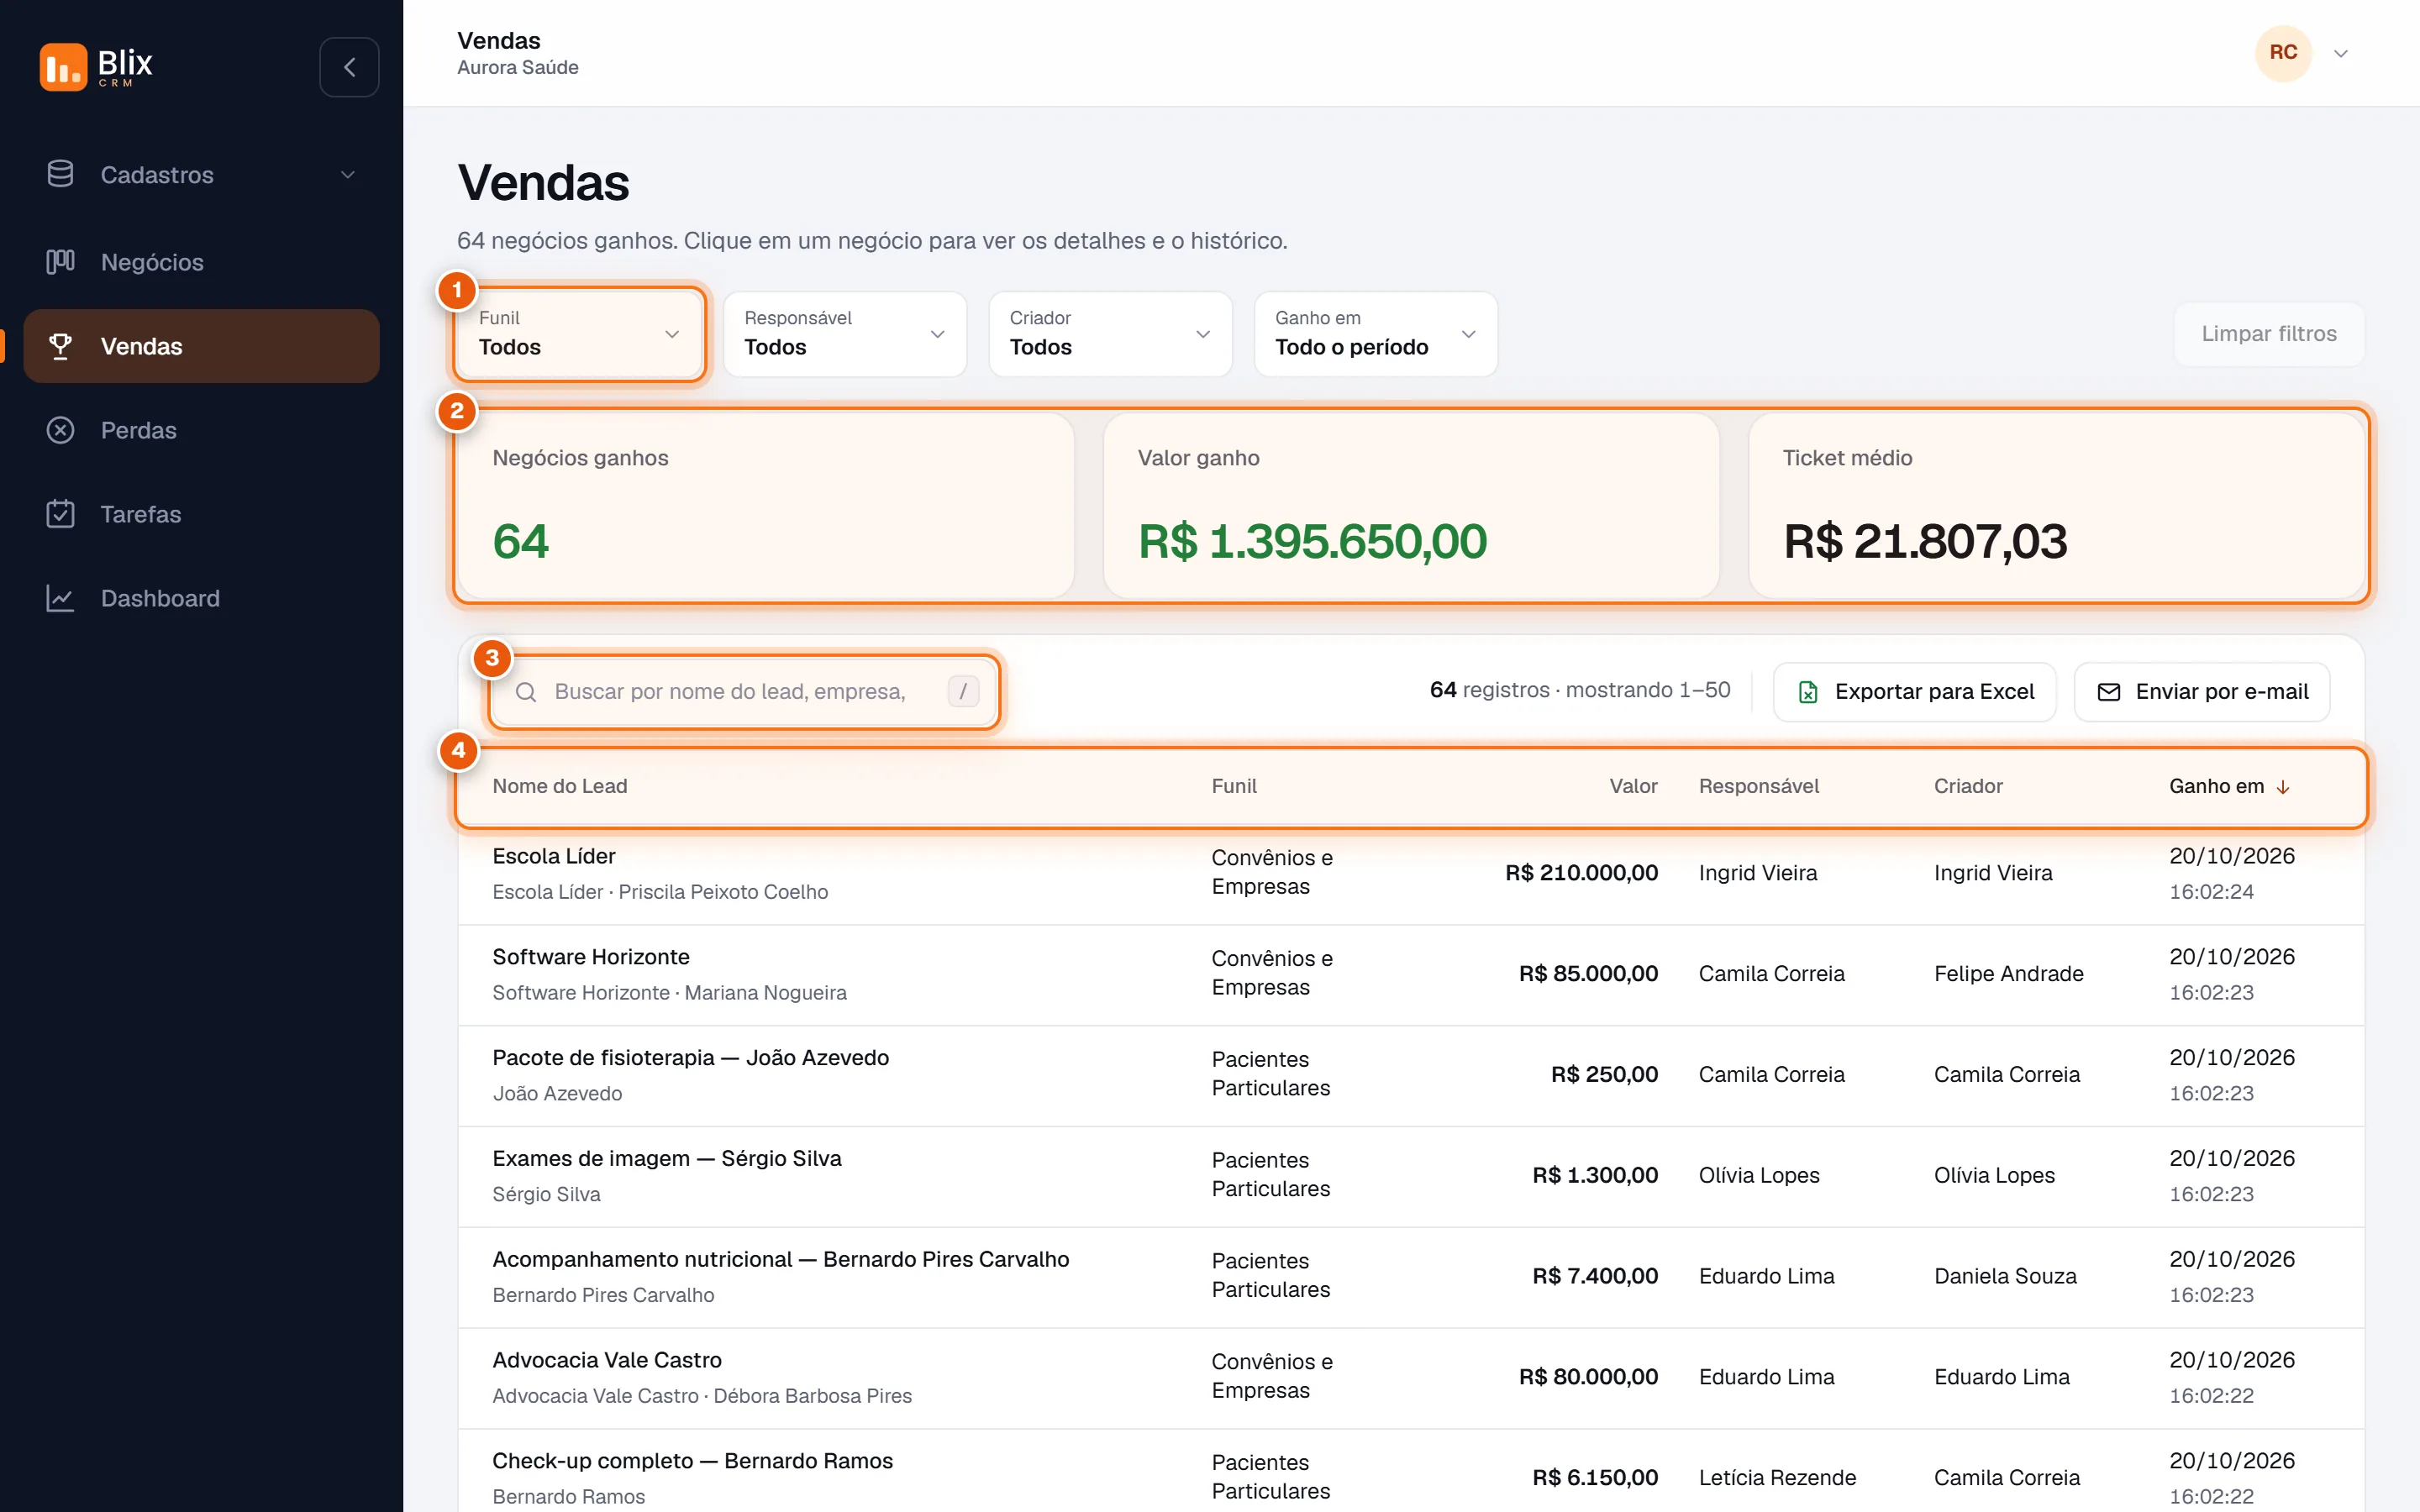The height and width of the screenshot is (1512, 2420).
Task: Focus the Buscar por nome search field
Action: click(x=745, y=692)
